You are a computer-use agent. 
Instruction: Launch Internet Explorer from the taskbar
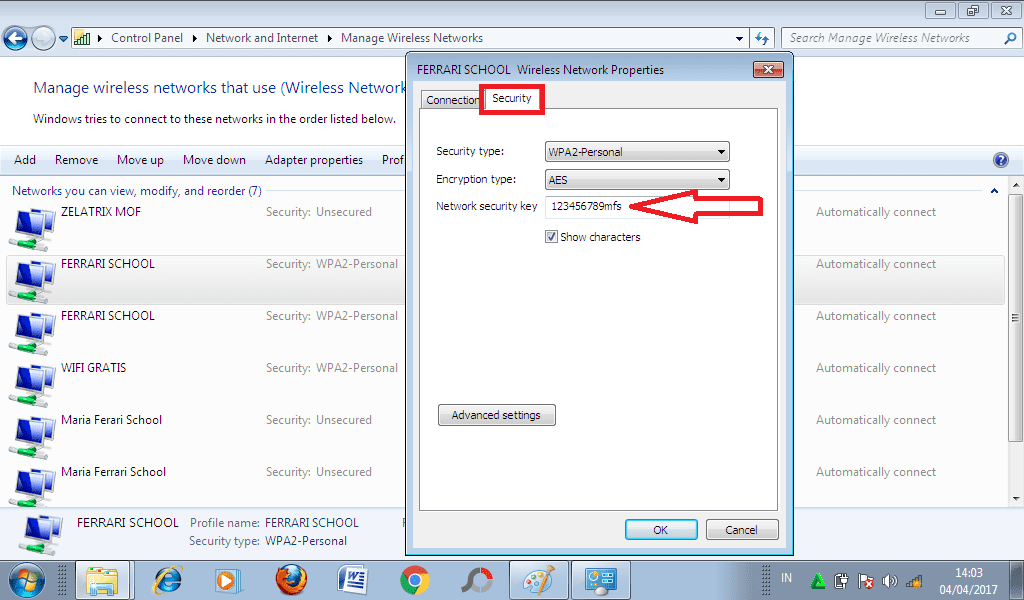point(168,580)
